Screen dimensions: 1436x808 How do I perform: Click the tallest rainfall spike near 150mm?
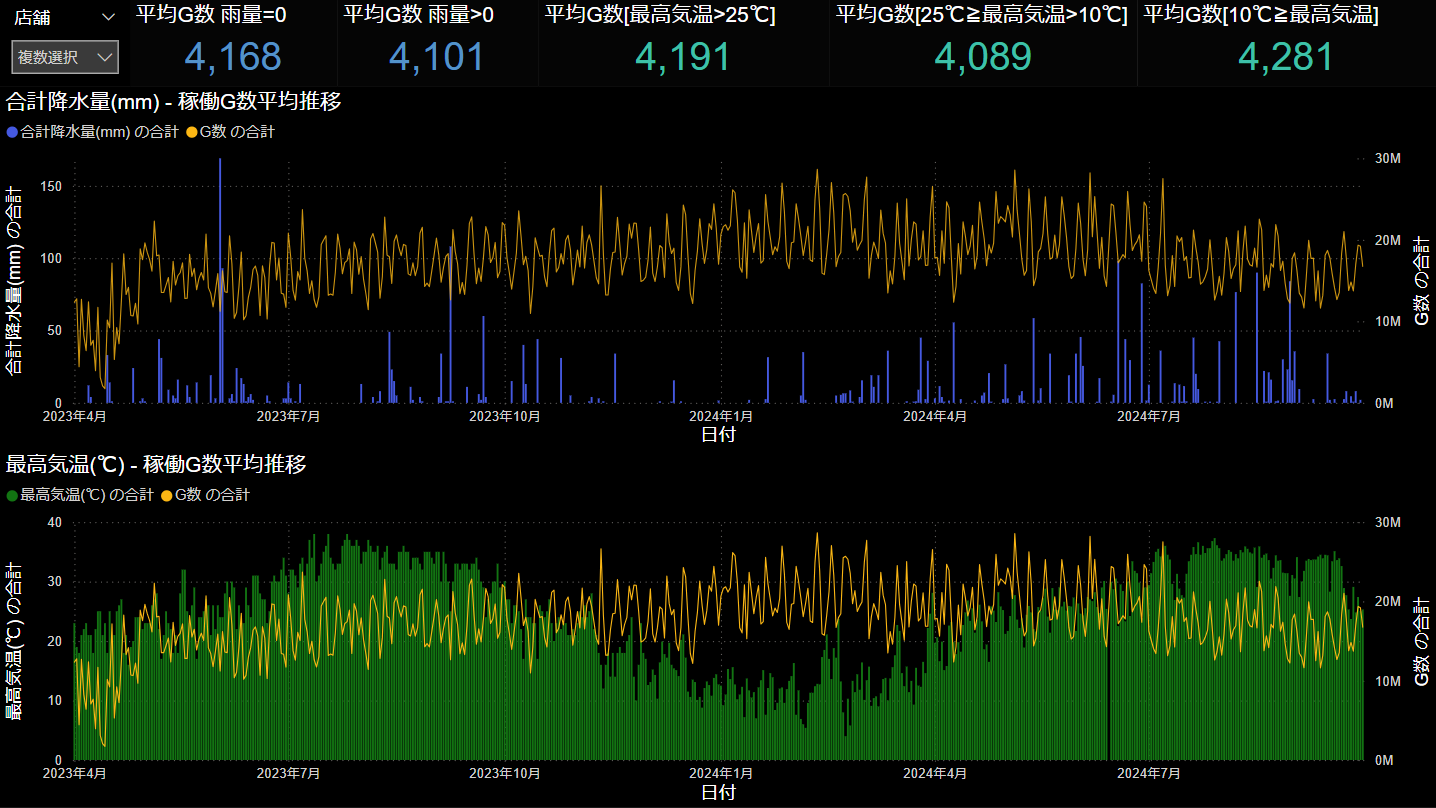pyautogui.click(x=220, y=200)
